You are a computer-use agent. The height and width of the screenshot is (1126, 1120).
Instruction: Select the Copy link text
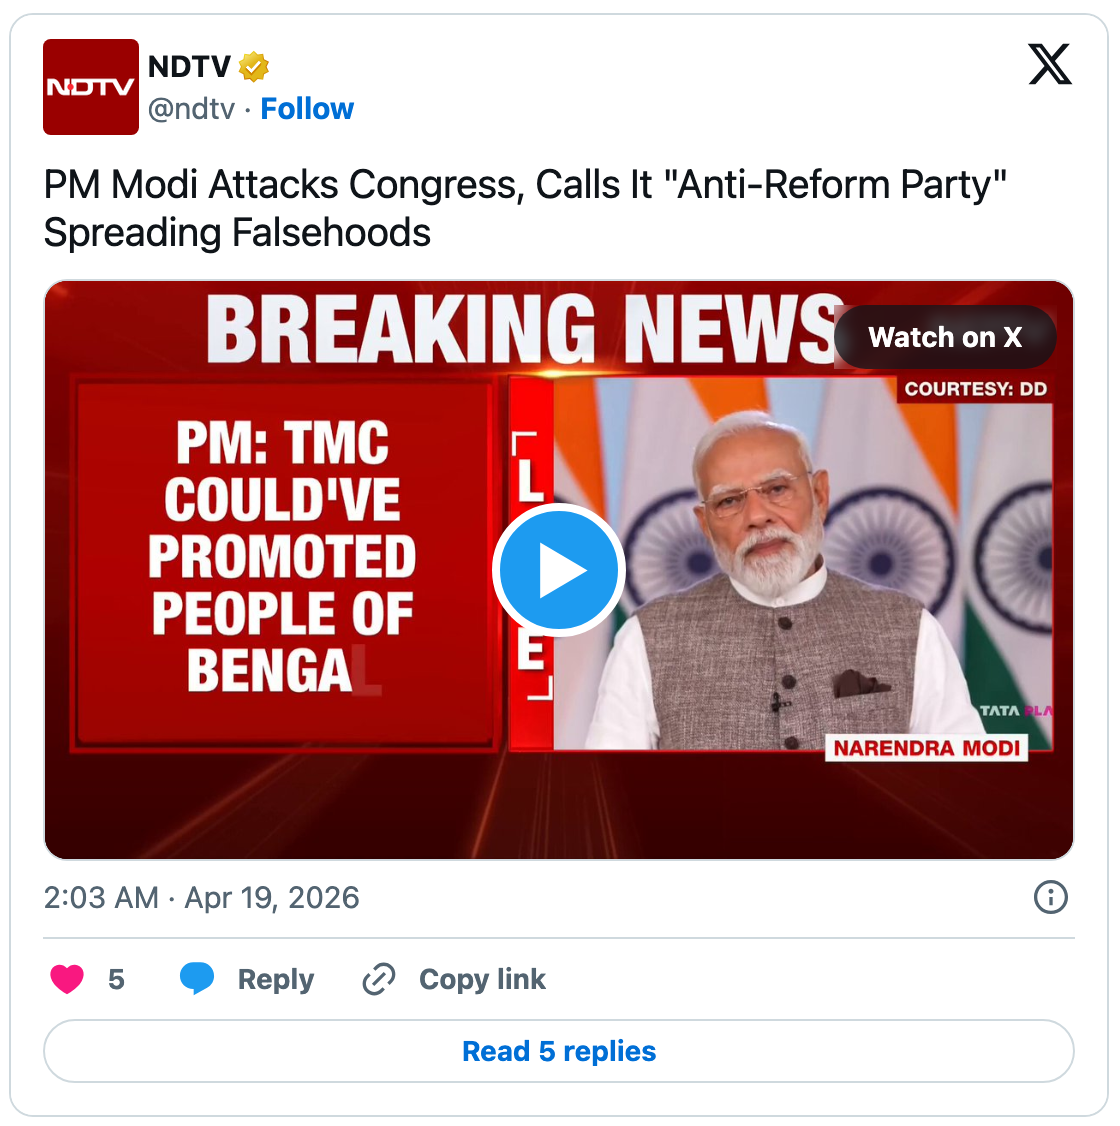[x=482, y=979]
